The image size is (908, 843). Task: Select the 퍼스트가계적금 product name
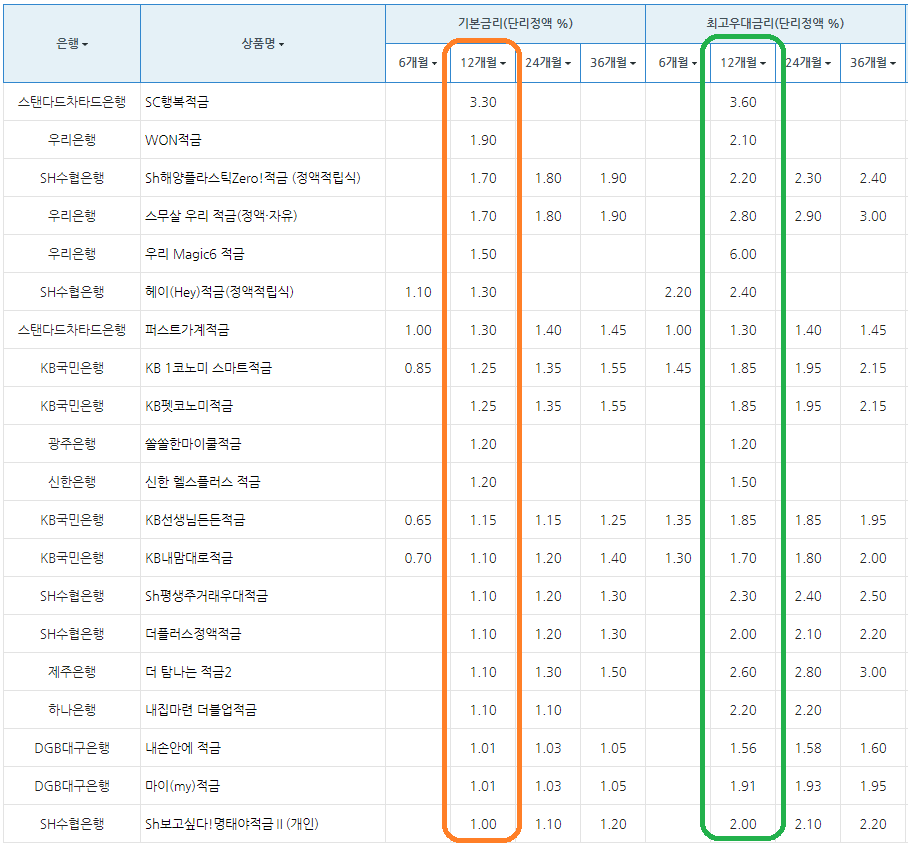click(x=187, y=330)
